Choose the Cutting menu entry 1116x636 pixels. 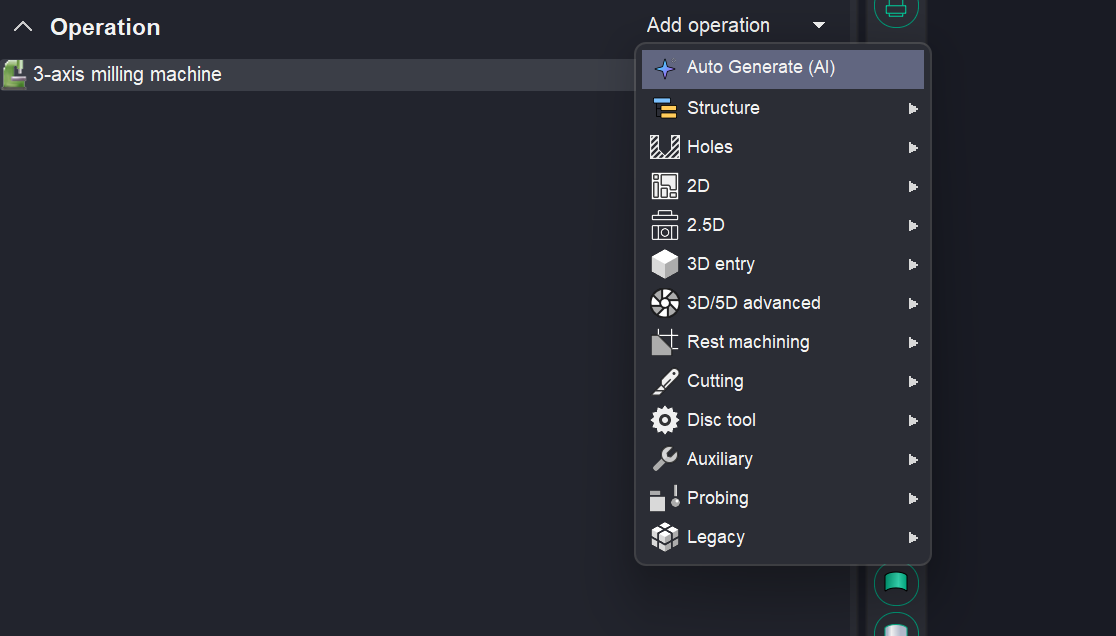click(x=715, y=381)
